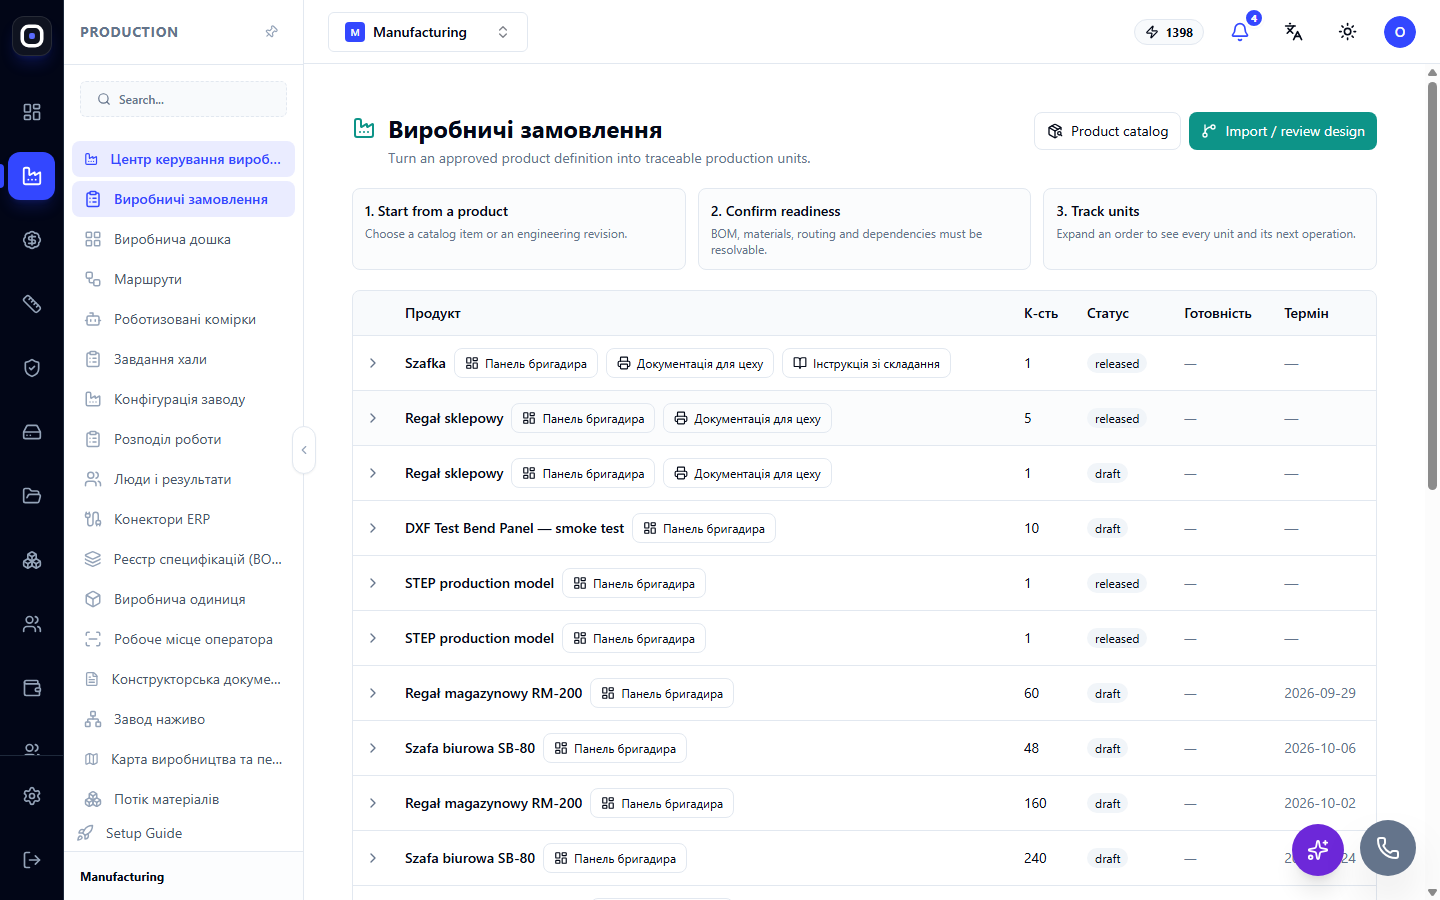Expand the Regał magazynowy RM-200 row due 2026-09-29

coord(373,693)
